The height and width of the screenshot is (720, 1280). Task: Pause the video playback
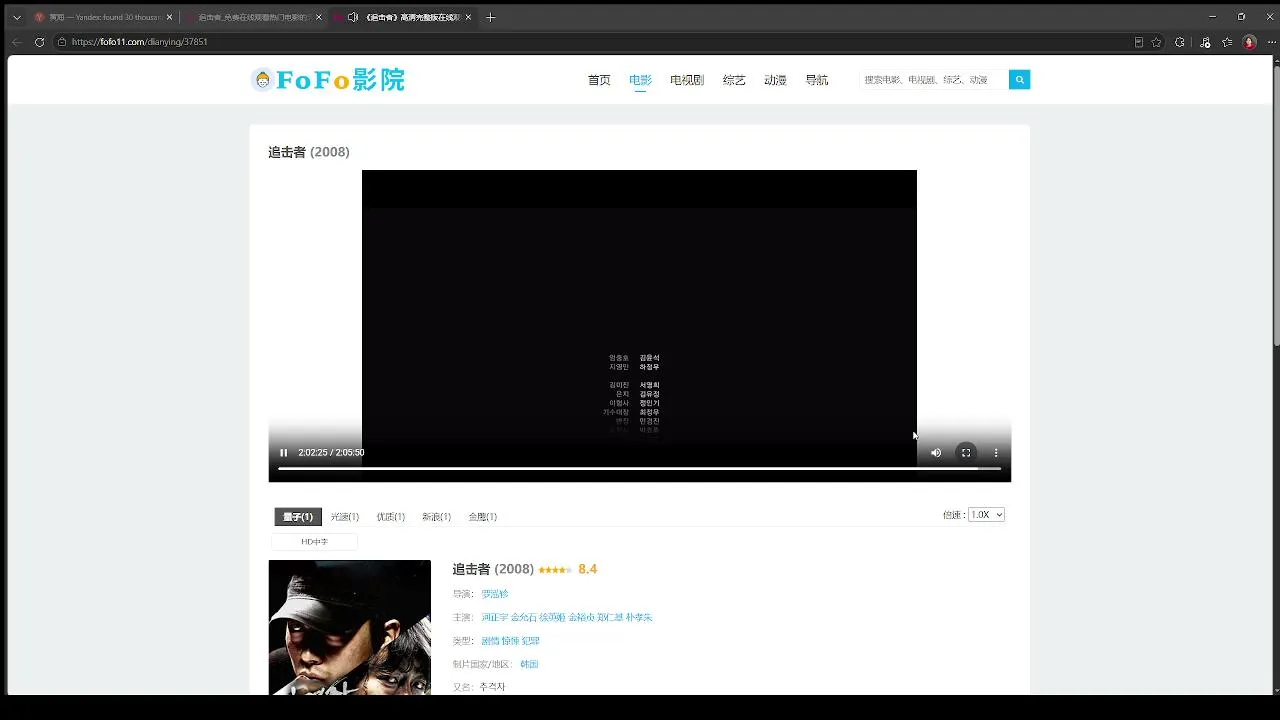click(x=283, y=453)
